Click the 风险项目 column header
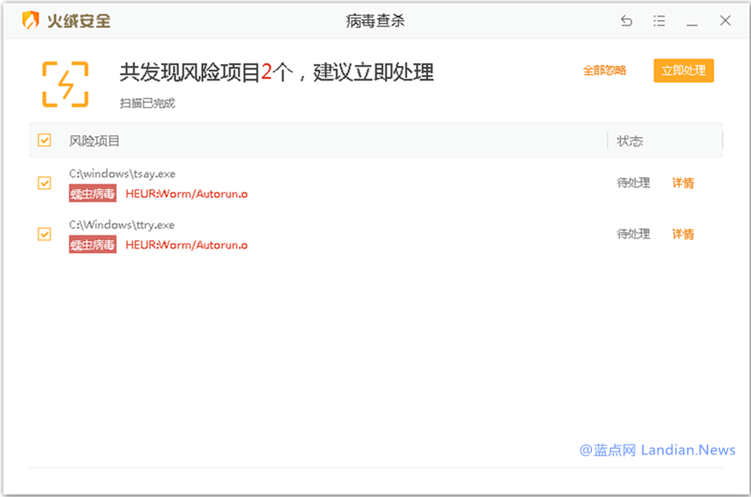The height and width of the screenshot is (497, 751). point(94,141)
